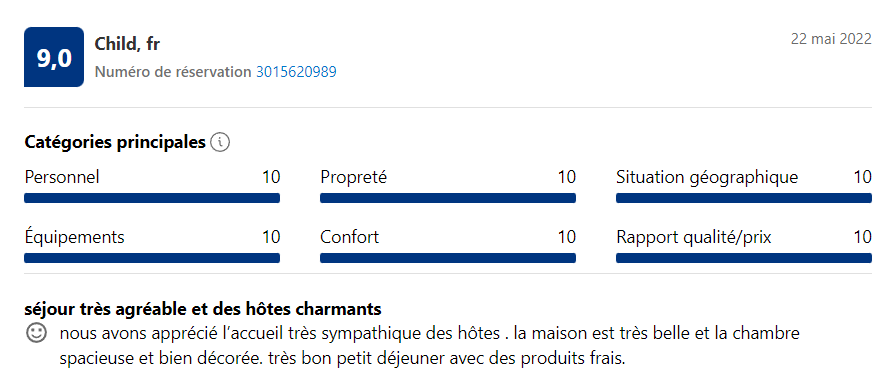Viewport: 893px width, 387px height.
Task: Click the Propreté rating bar
Action: click(448, 198)
